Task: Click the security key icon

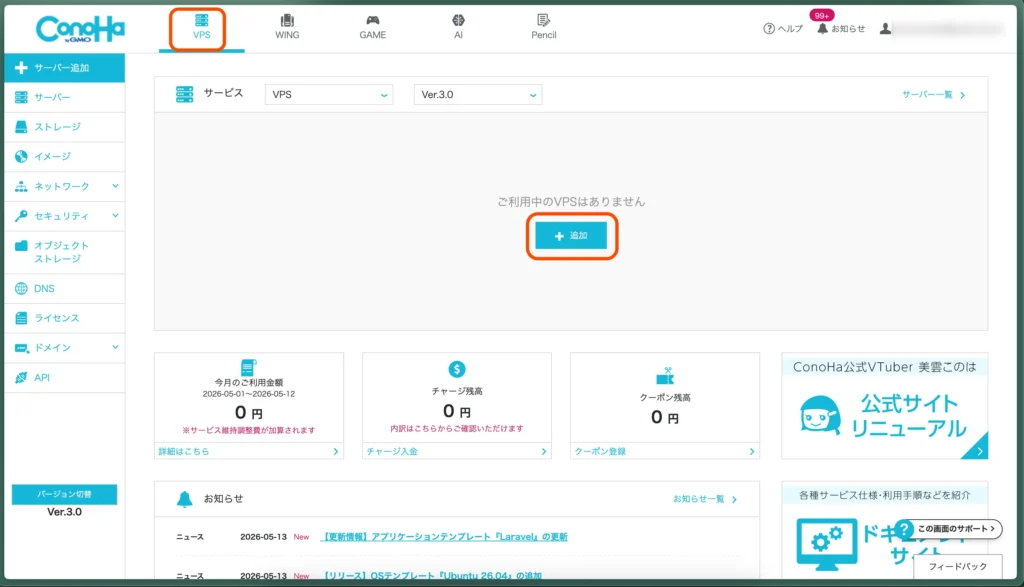Action: tap(21, 215)
